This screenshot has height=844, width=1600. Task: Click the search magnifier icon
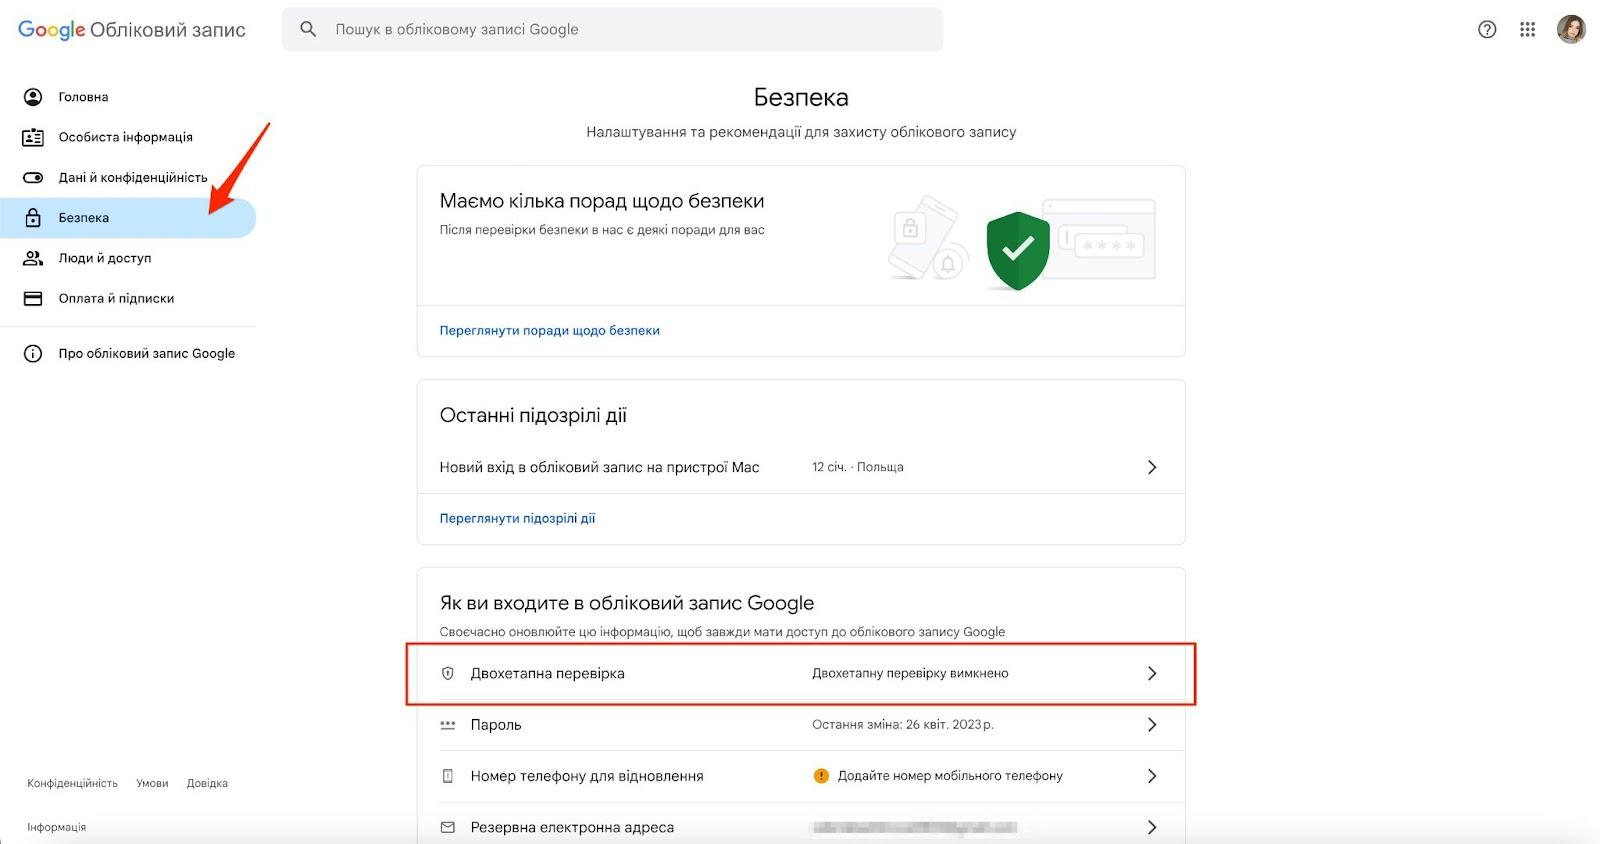[x=308, y=29]
